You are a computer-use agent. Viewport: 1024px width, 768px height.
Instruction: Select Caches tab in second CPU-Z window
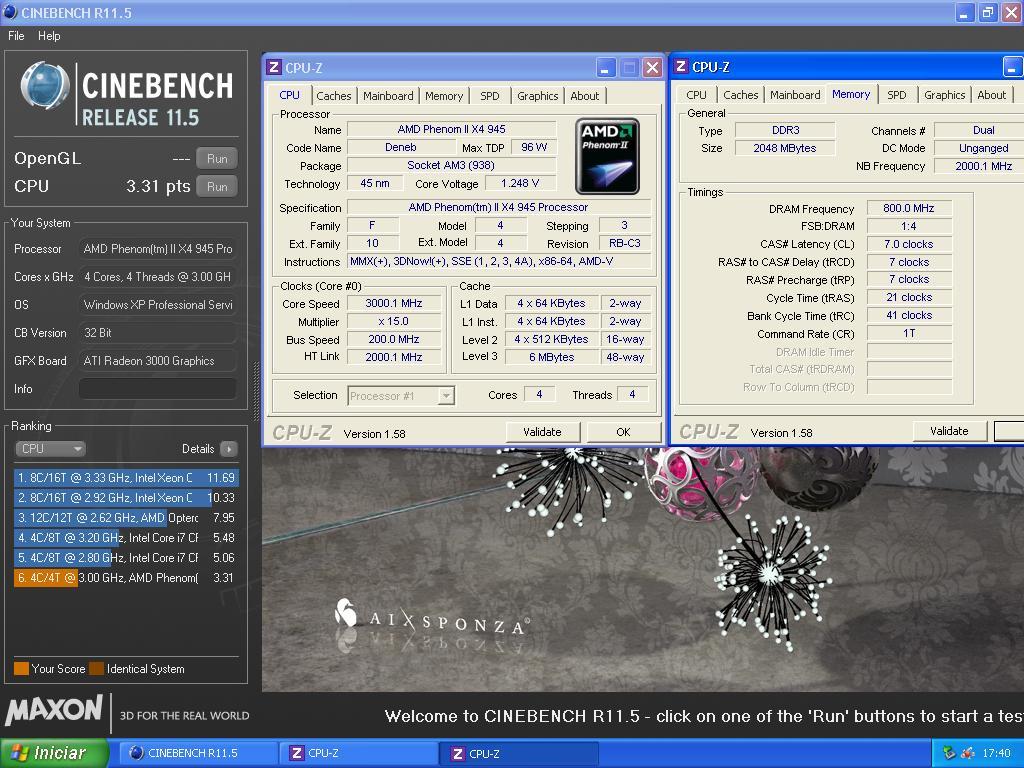pos(741,95)
